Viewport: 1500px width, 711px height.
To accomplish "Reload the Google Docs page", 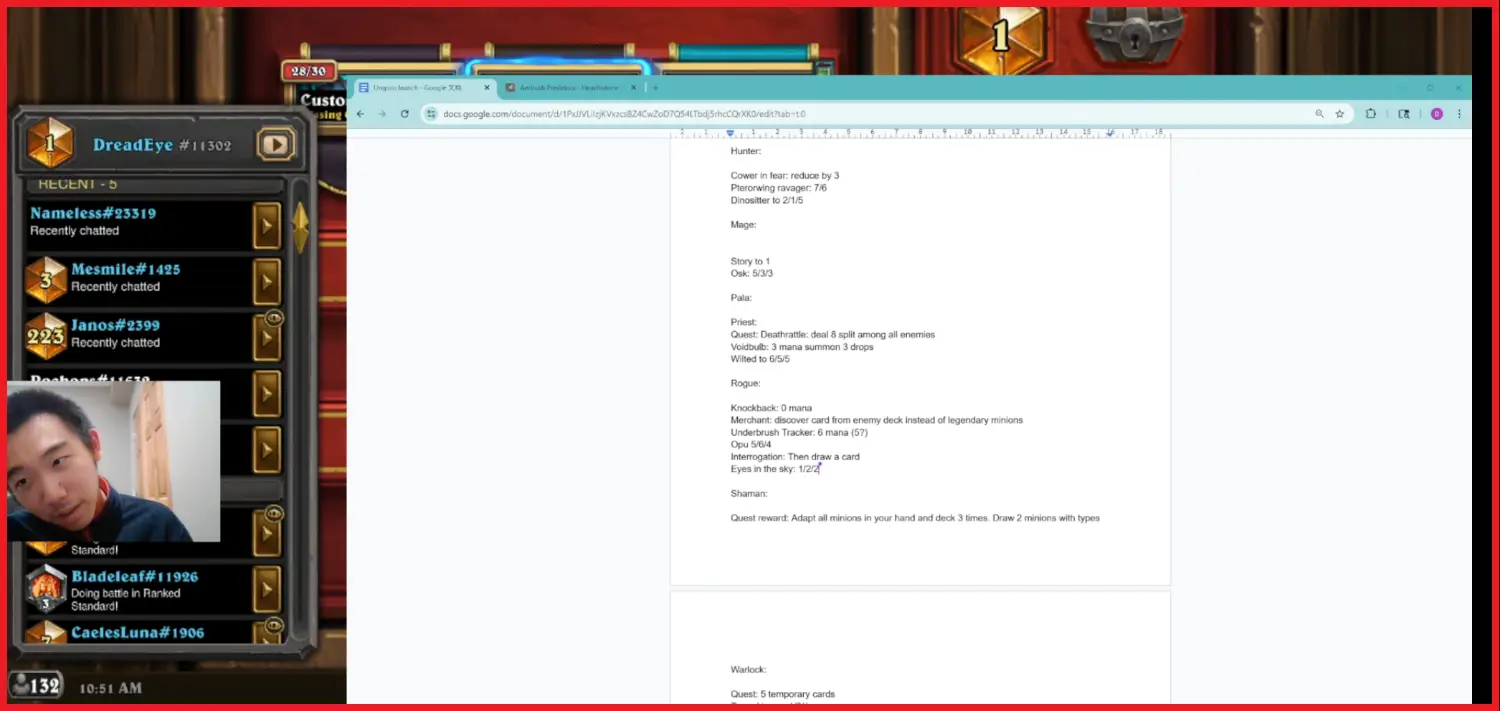I will pyautogui.click(x=404, y=114).
